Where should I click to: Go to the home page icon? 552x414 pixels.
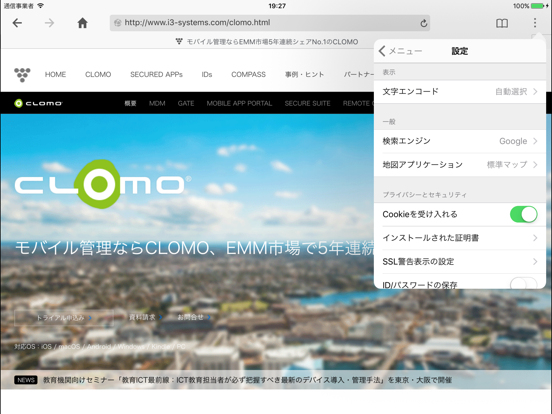82,23
